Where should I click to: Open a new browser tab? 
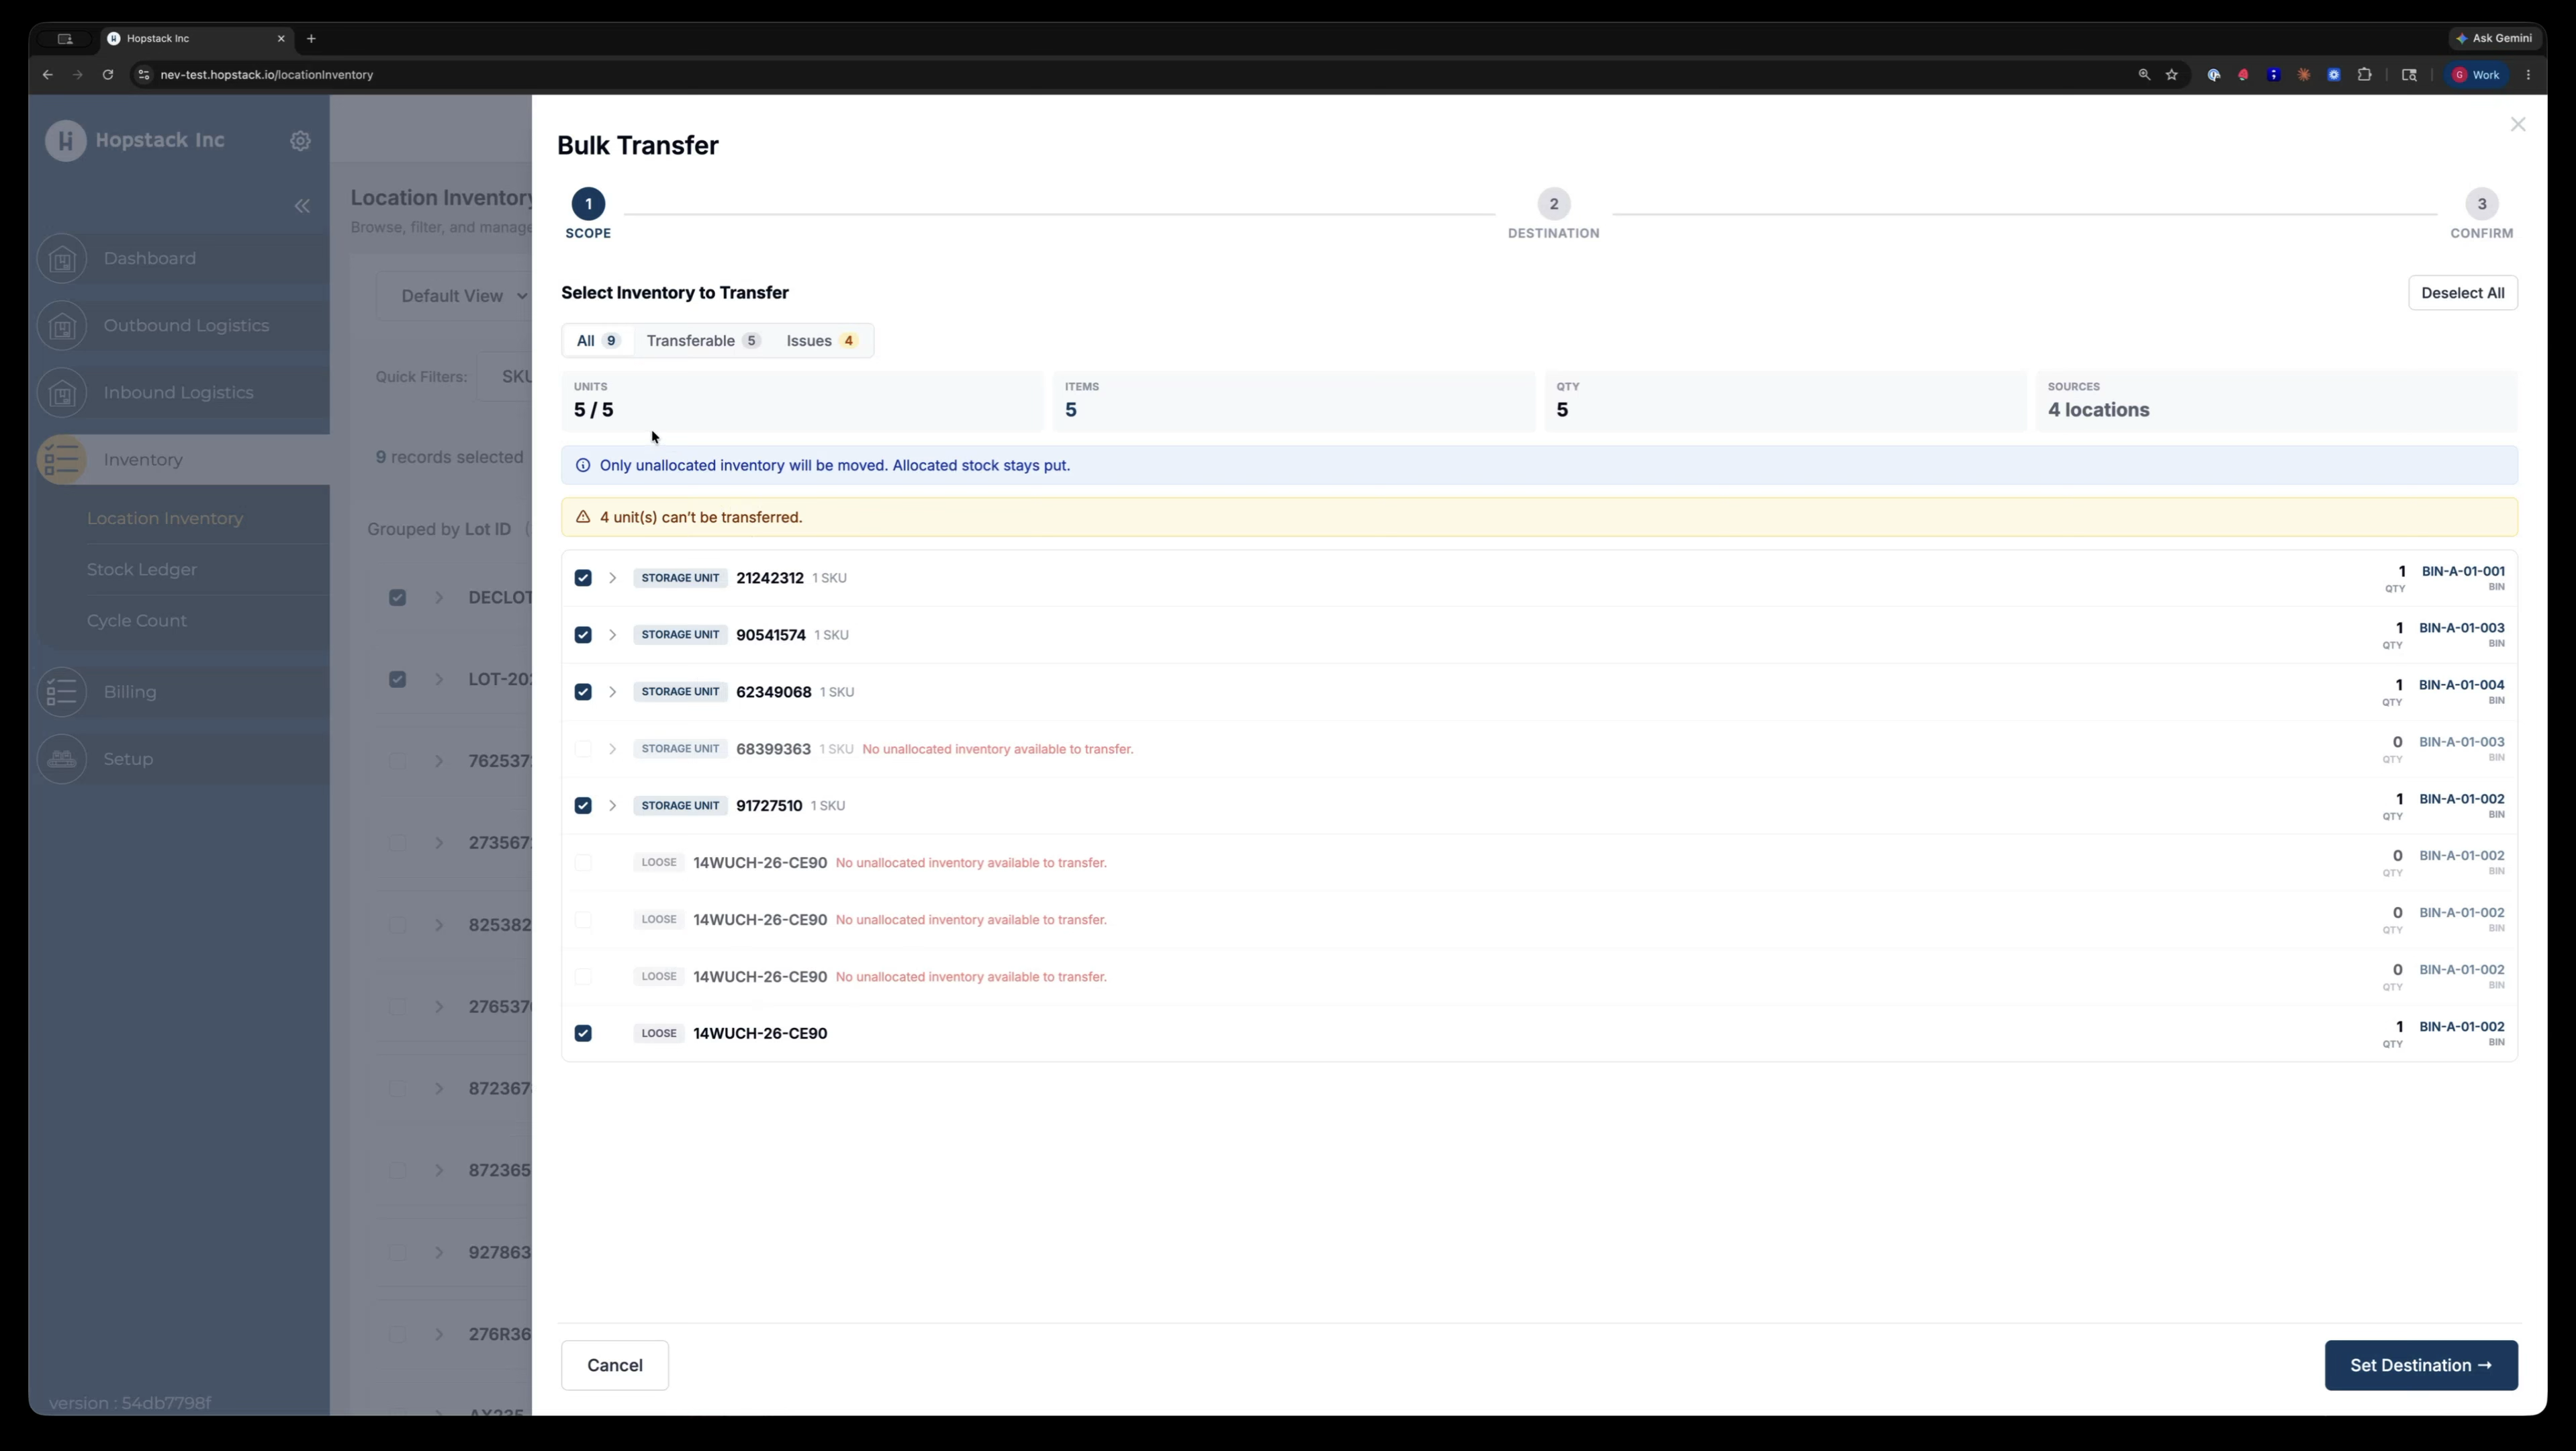pos(311,39)
